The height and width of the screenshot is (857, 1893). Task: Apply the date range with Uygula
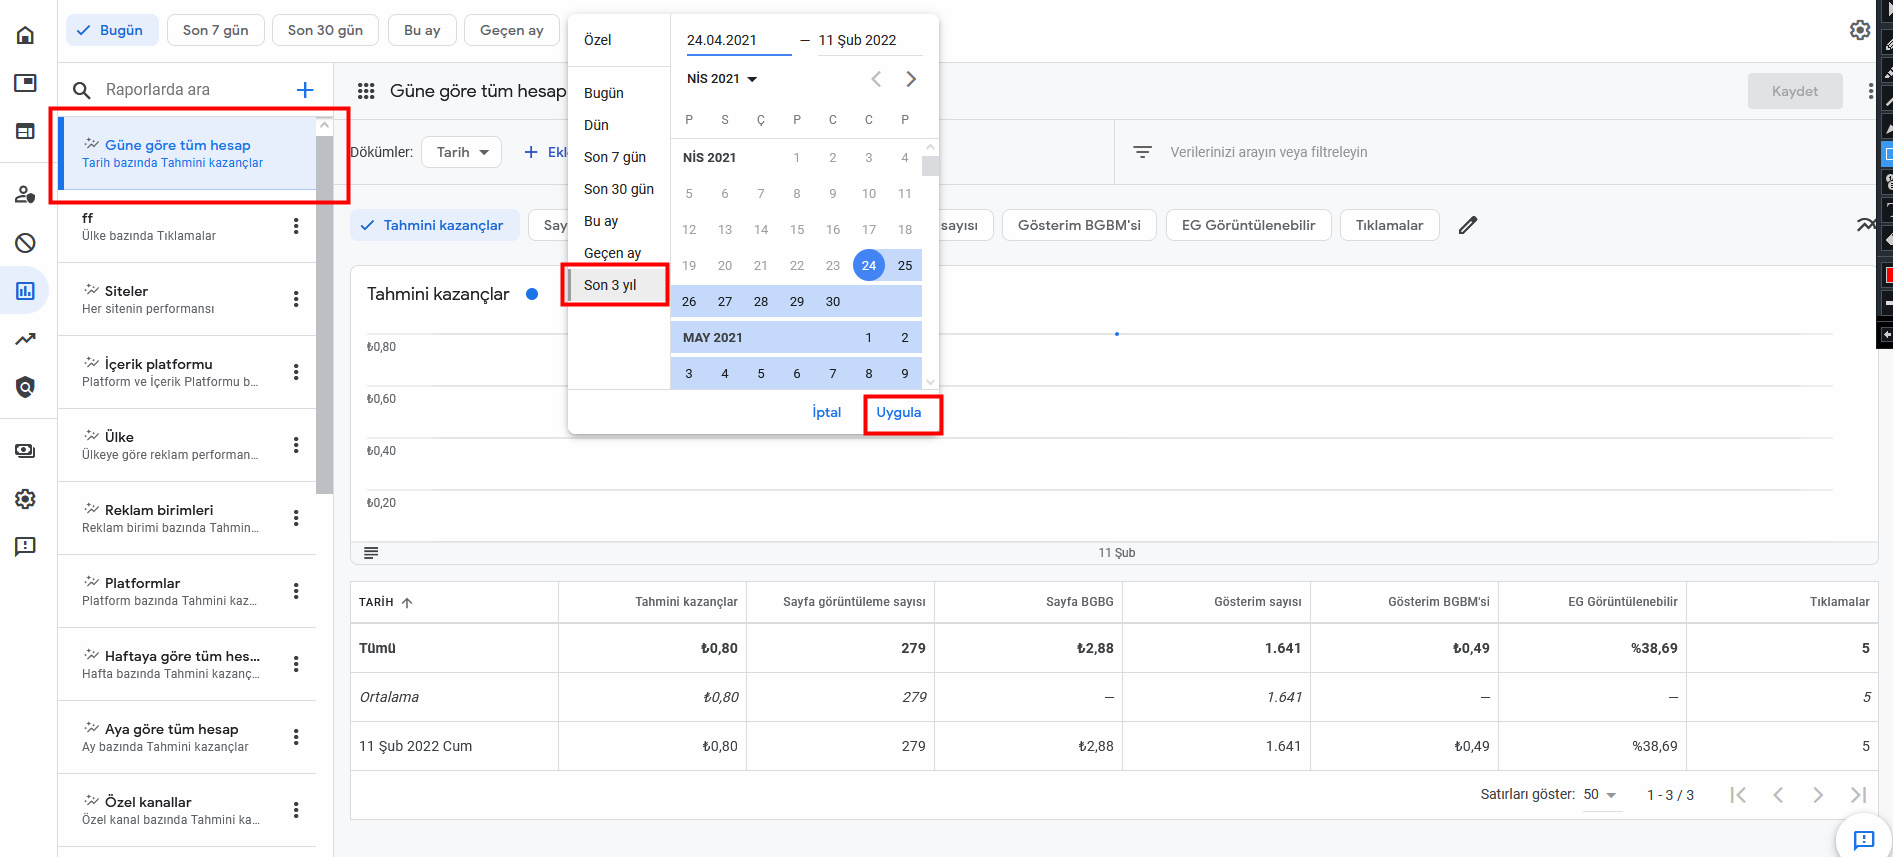click(x=899, y=412)
